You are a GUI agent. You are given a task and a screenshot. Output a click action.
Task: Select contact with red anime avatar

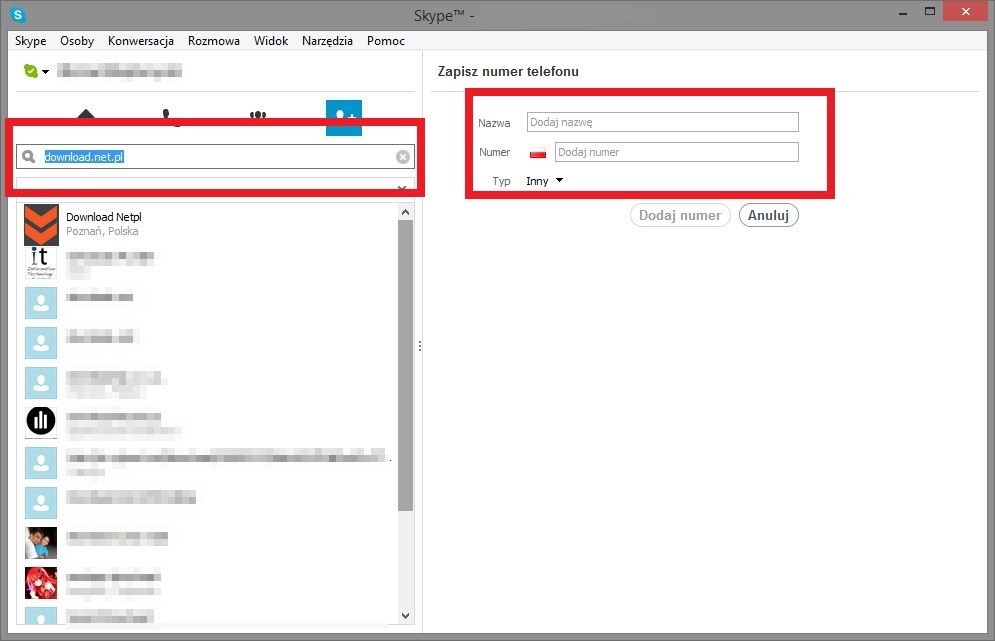(x=41, y=583)
